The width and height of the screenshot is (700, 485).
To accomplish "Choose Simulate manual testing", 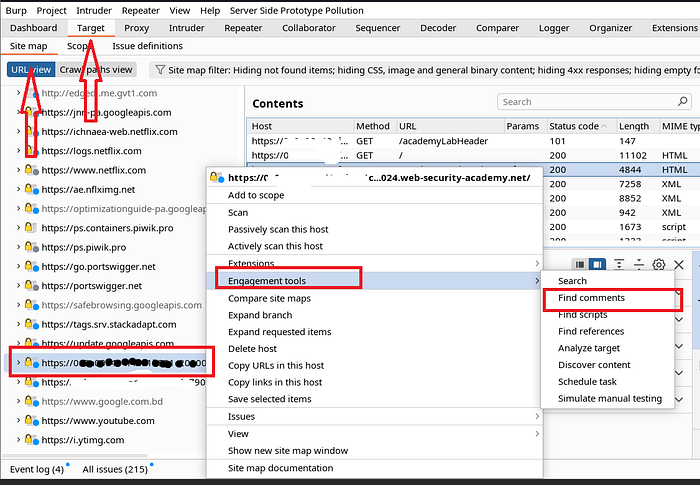I will [x=607, y=398].
